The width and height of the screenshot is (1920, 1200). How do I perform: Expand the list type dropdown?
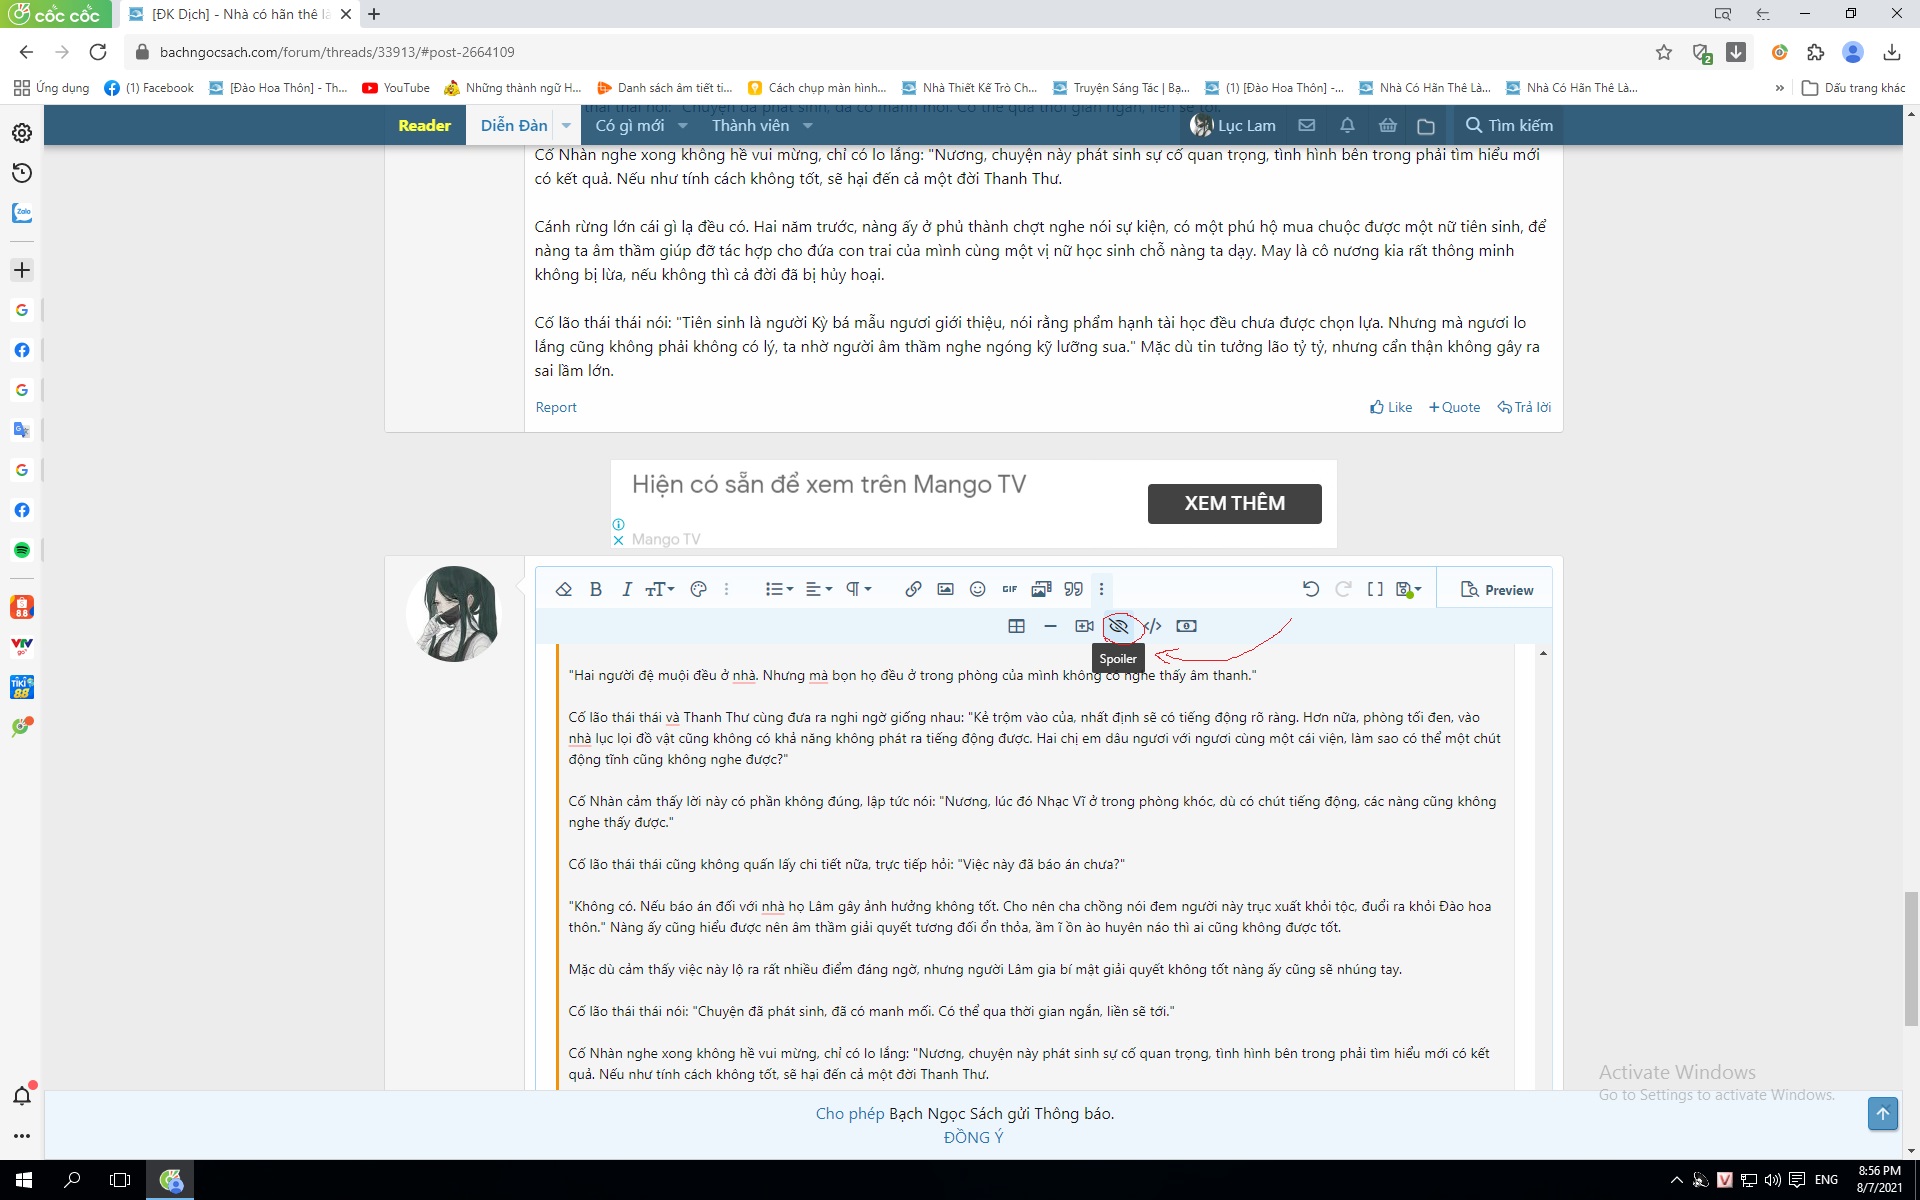779,589
